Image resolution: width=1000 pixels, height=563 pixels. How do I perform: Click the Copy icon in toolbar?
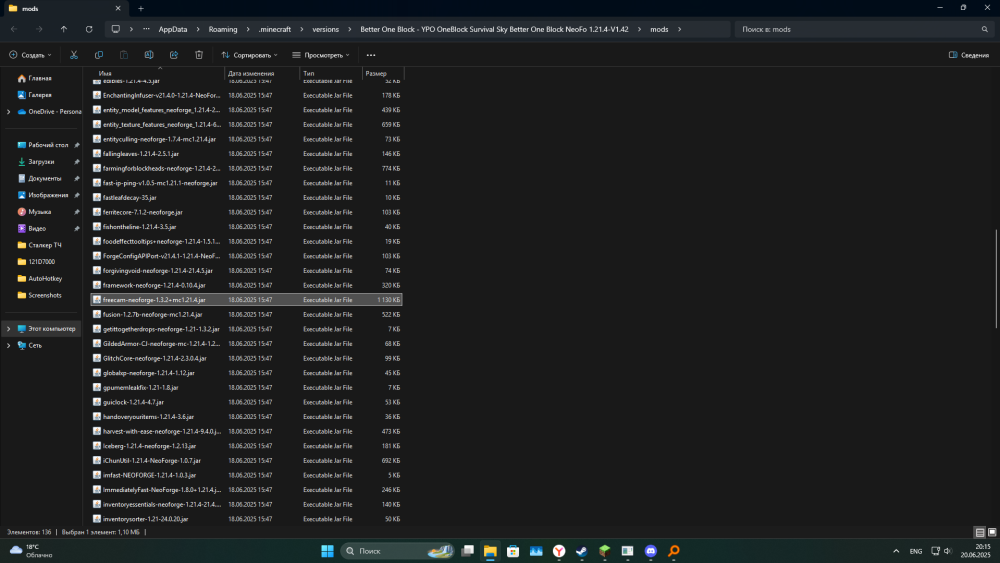coord(99,55)
